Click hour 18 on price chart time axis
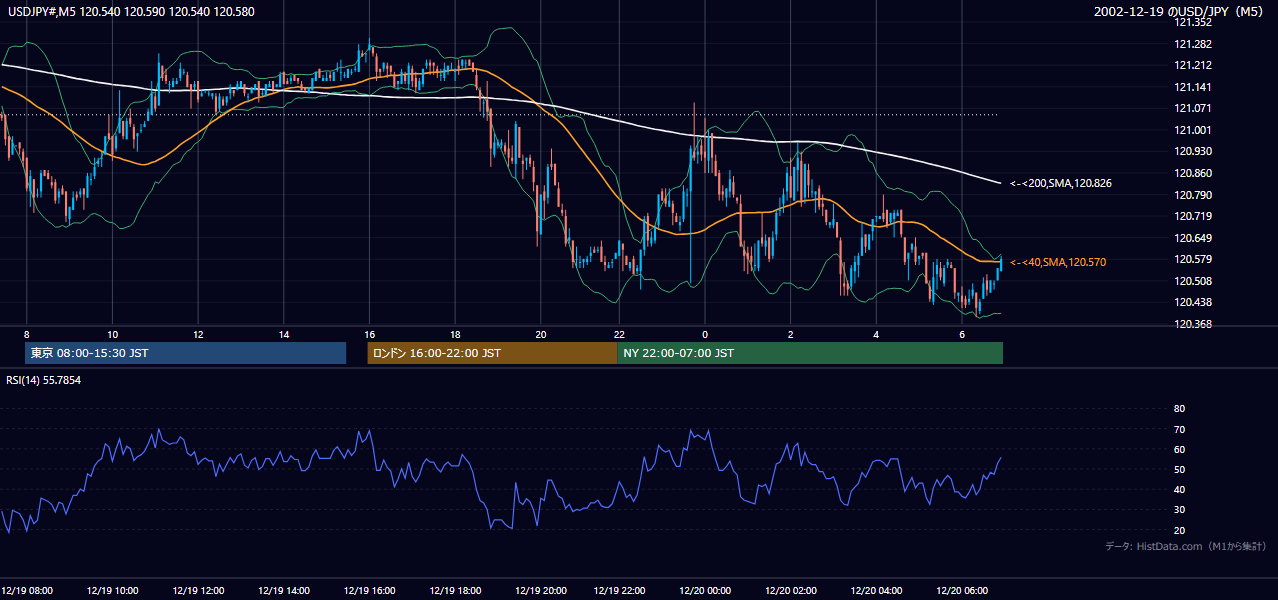 click(x=455, y=334)
